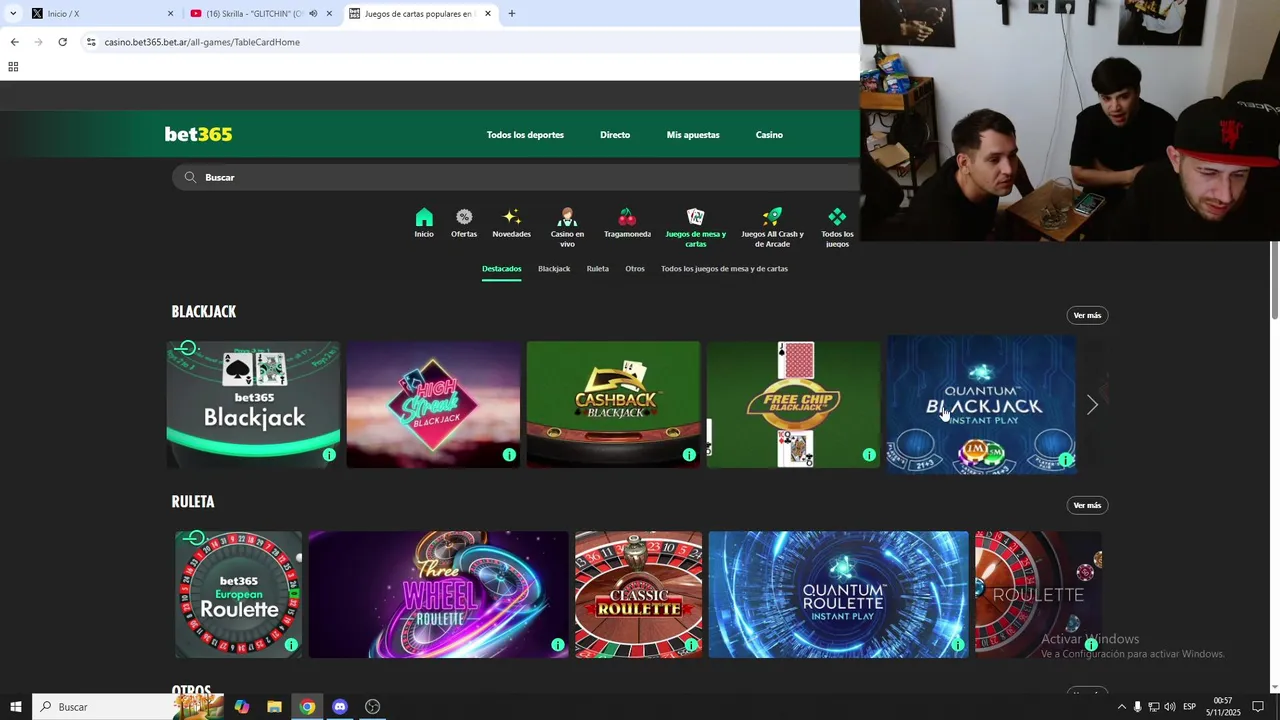The image size is (1280, 720).
Task: Launch the Quantum Roulette Instant Play tile
Action: (x=838, y=594)
